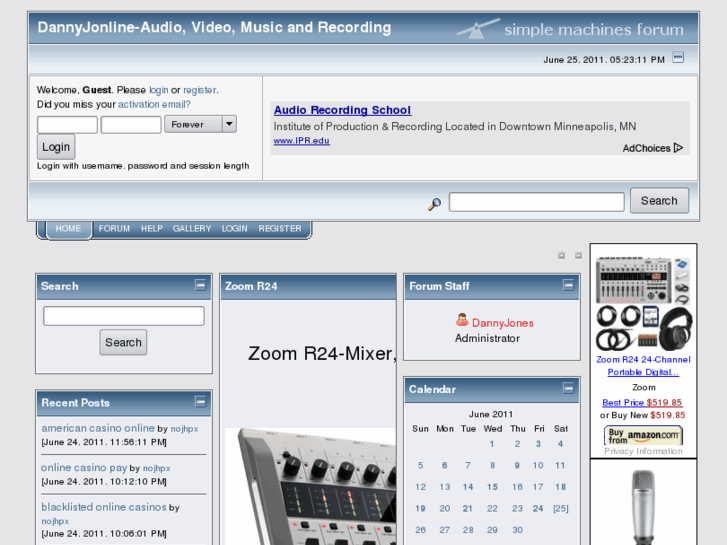Follow the login link in welcome text
Screen dimensions: 727x545
(159, 90)
